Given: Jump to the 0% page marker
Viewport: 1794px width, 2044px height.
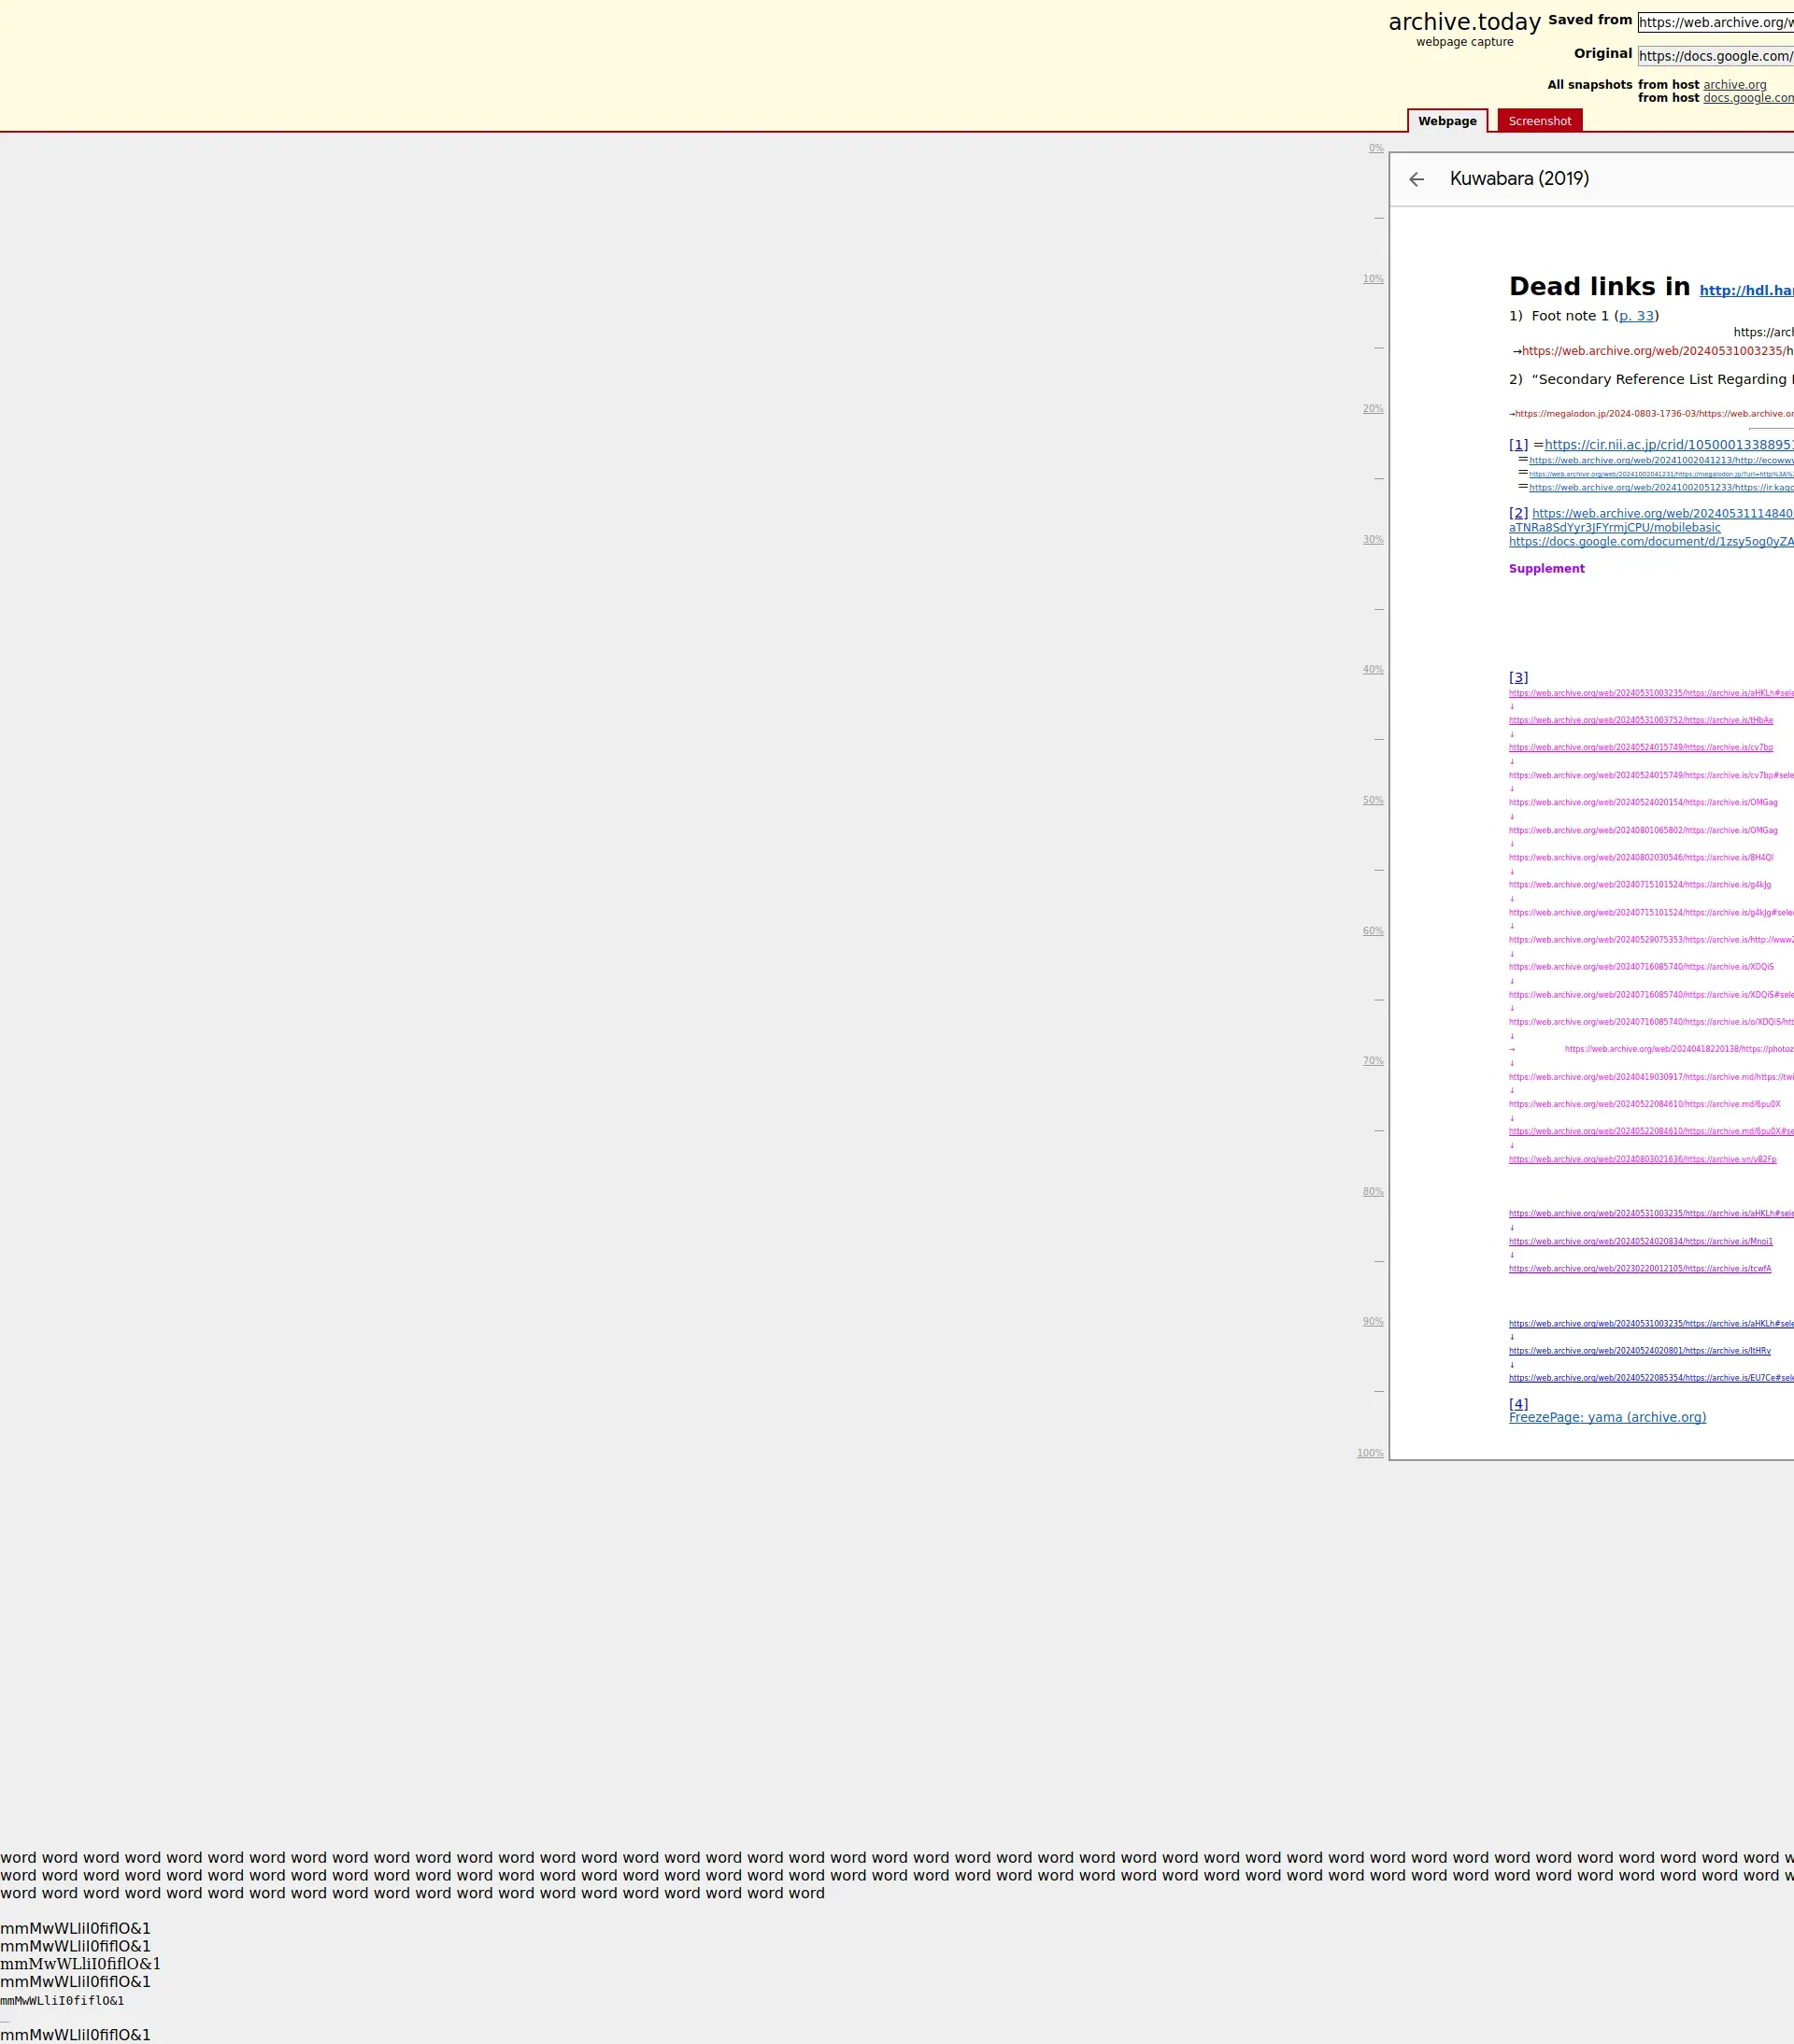Looking at the screenshot, I should point(1376,148).
